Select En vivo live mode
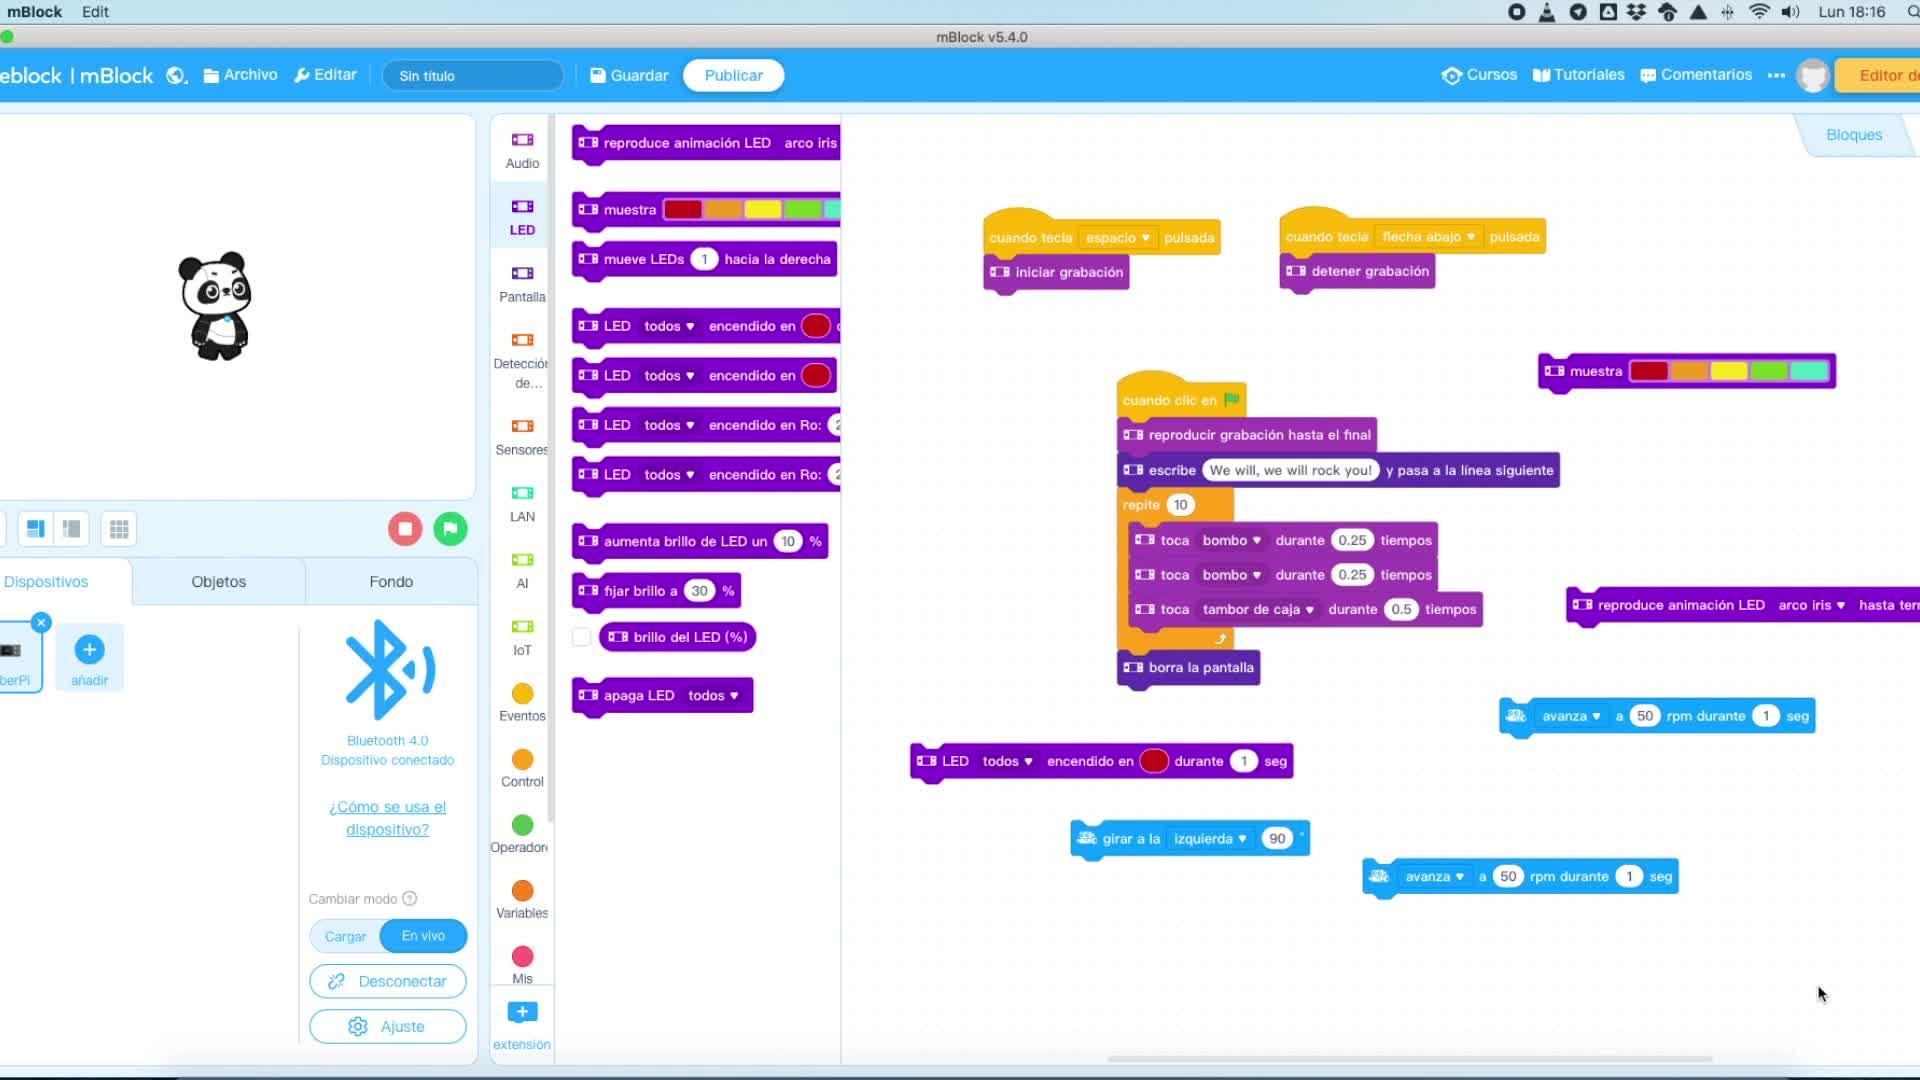 pyautogui.click(x=423, y=936)
